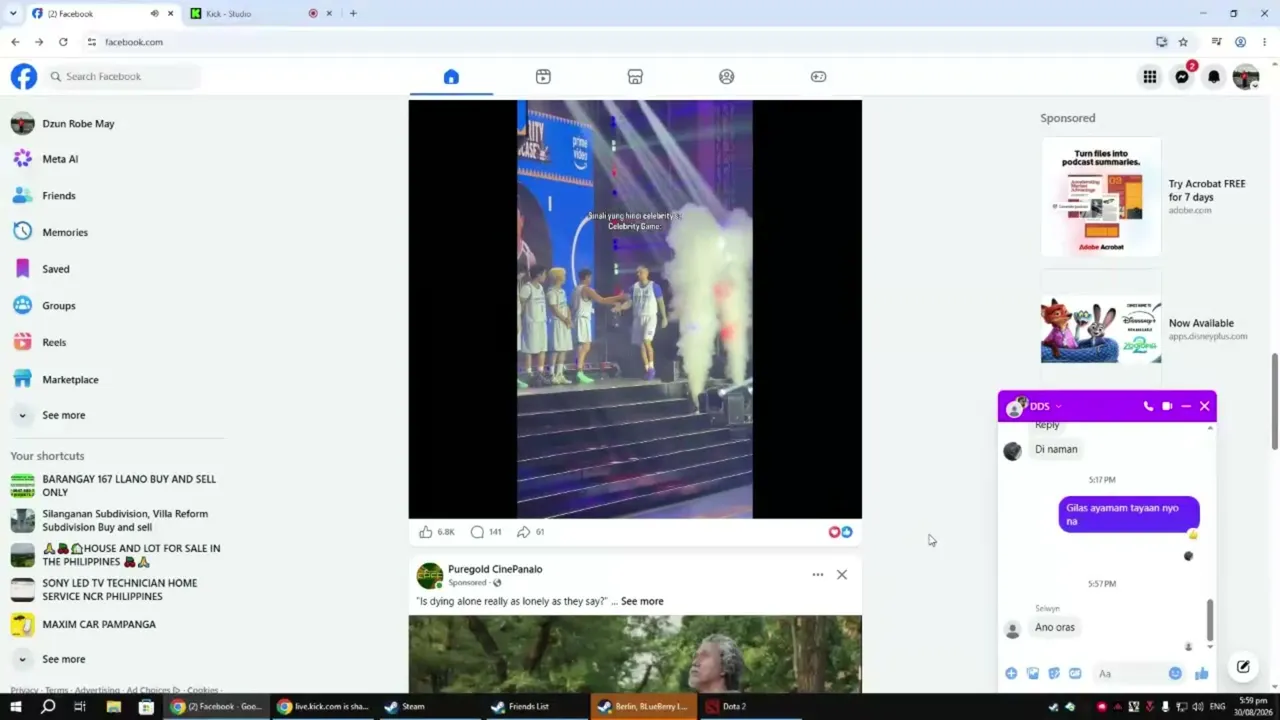Screen dimensions: 1280x720
Task: Open the Chrome three-dot menu
Action: (1265, 42)
